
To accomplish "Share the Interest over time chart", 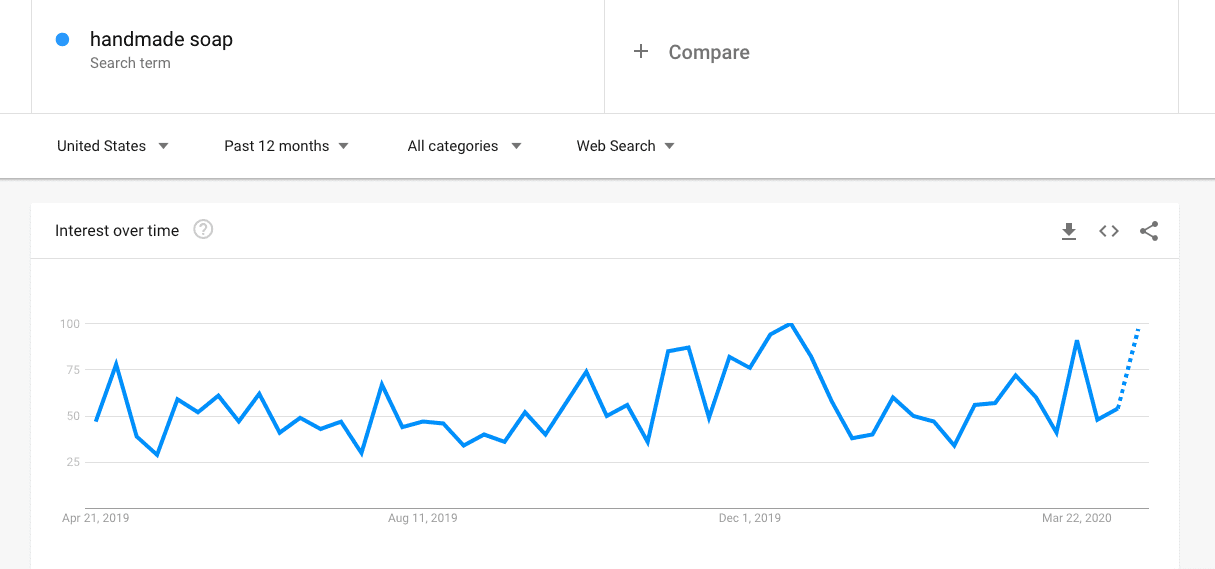I will pyautogui.click(x=1149, y=231).
